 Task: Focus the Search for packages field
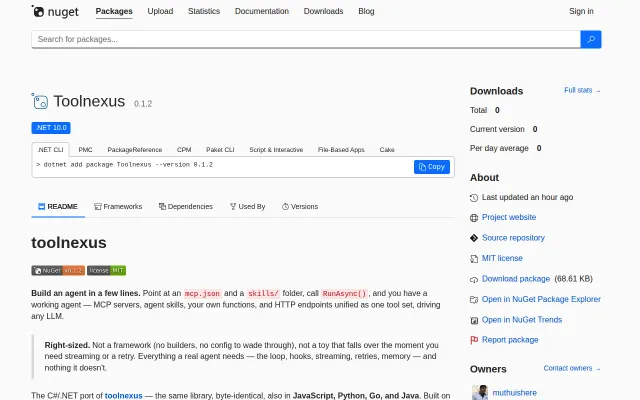click(306, 39)
